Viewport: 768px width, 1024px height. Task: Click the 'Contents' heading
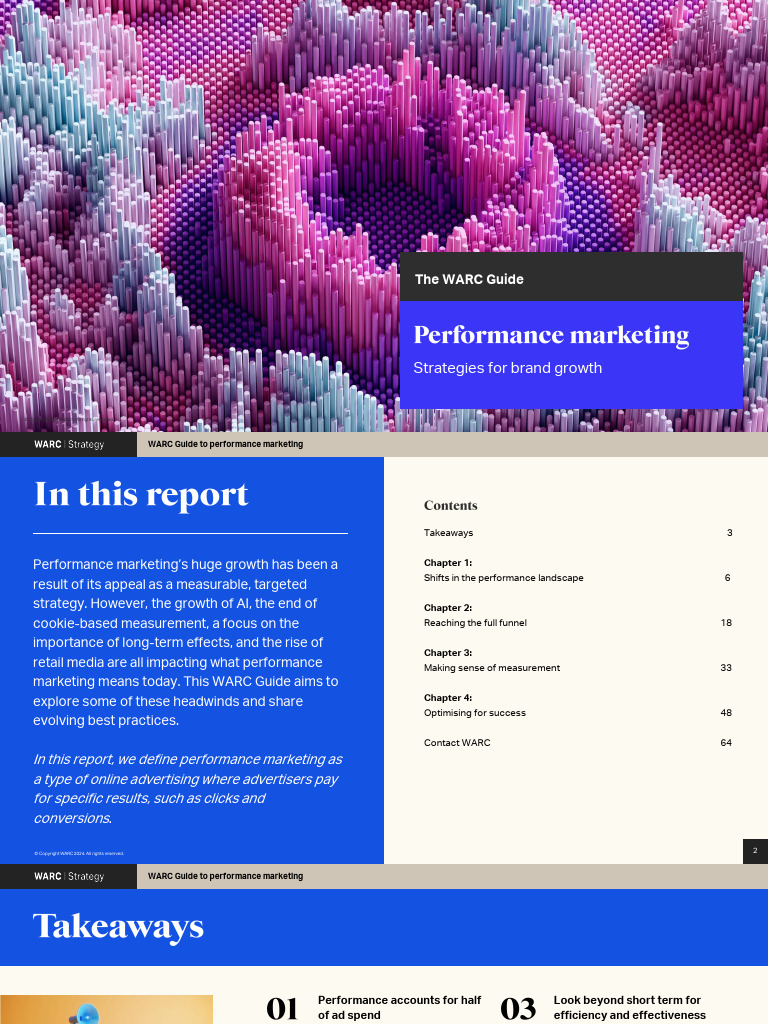451,505
